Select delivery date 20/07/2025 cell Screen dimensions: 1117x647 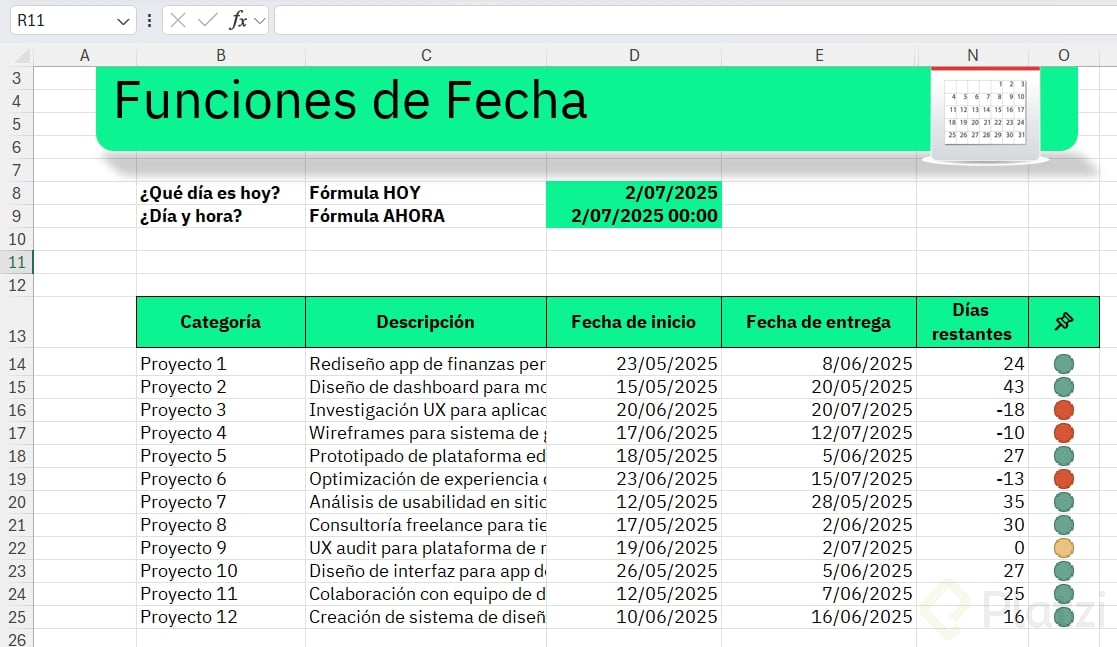coord(819,410)
